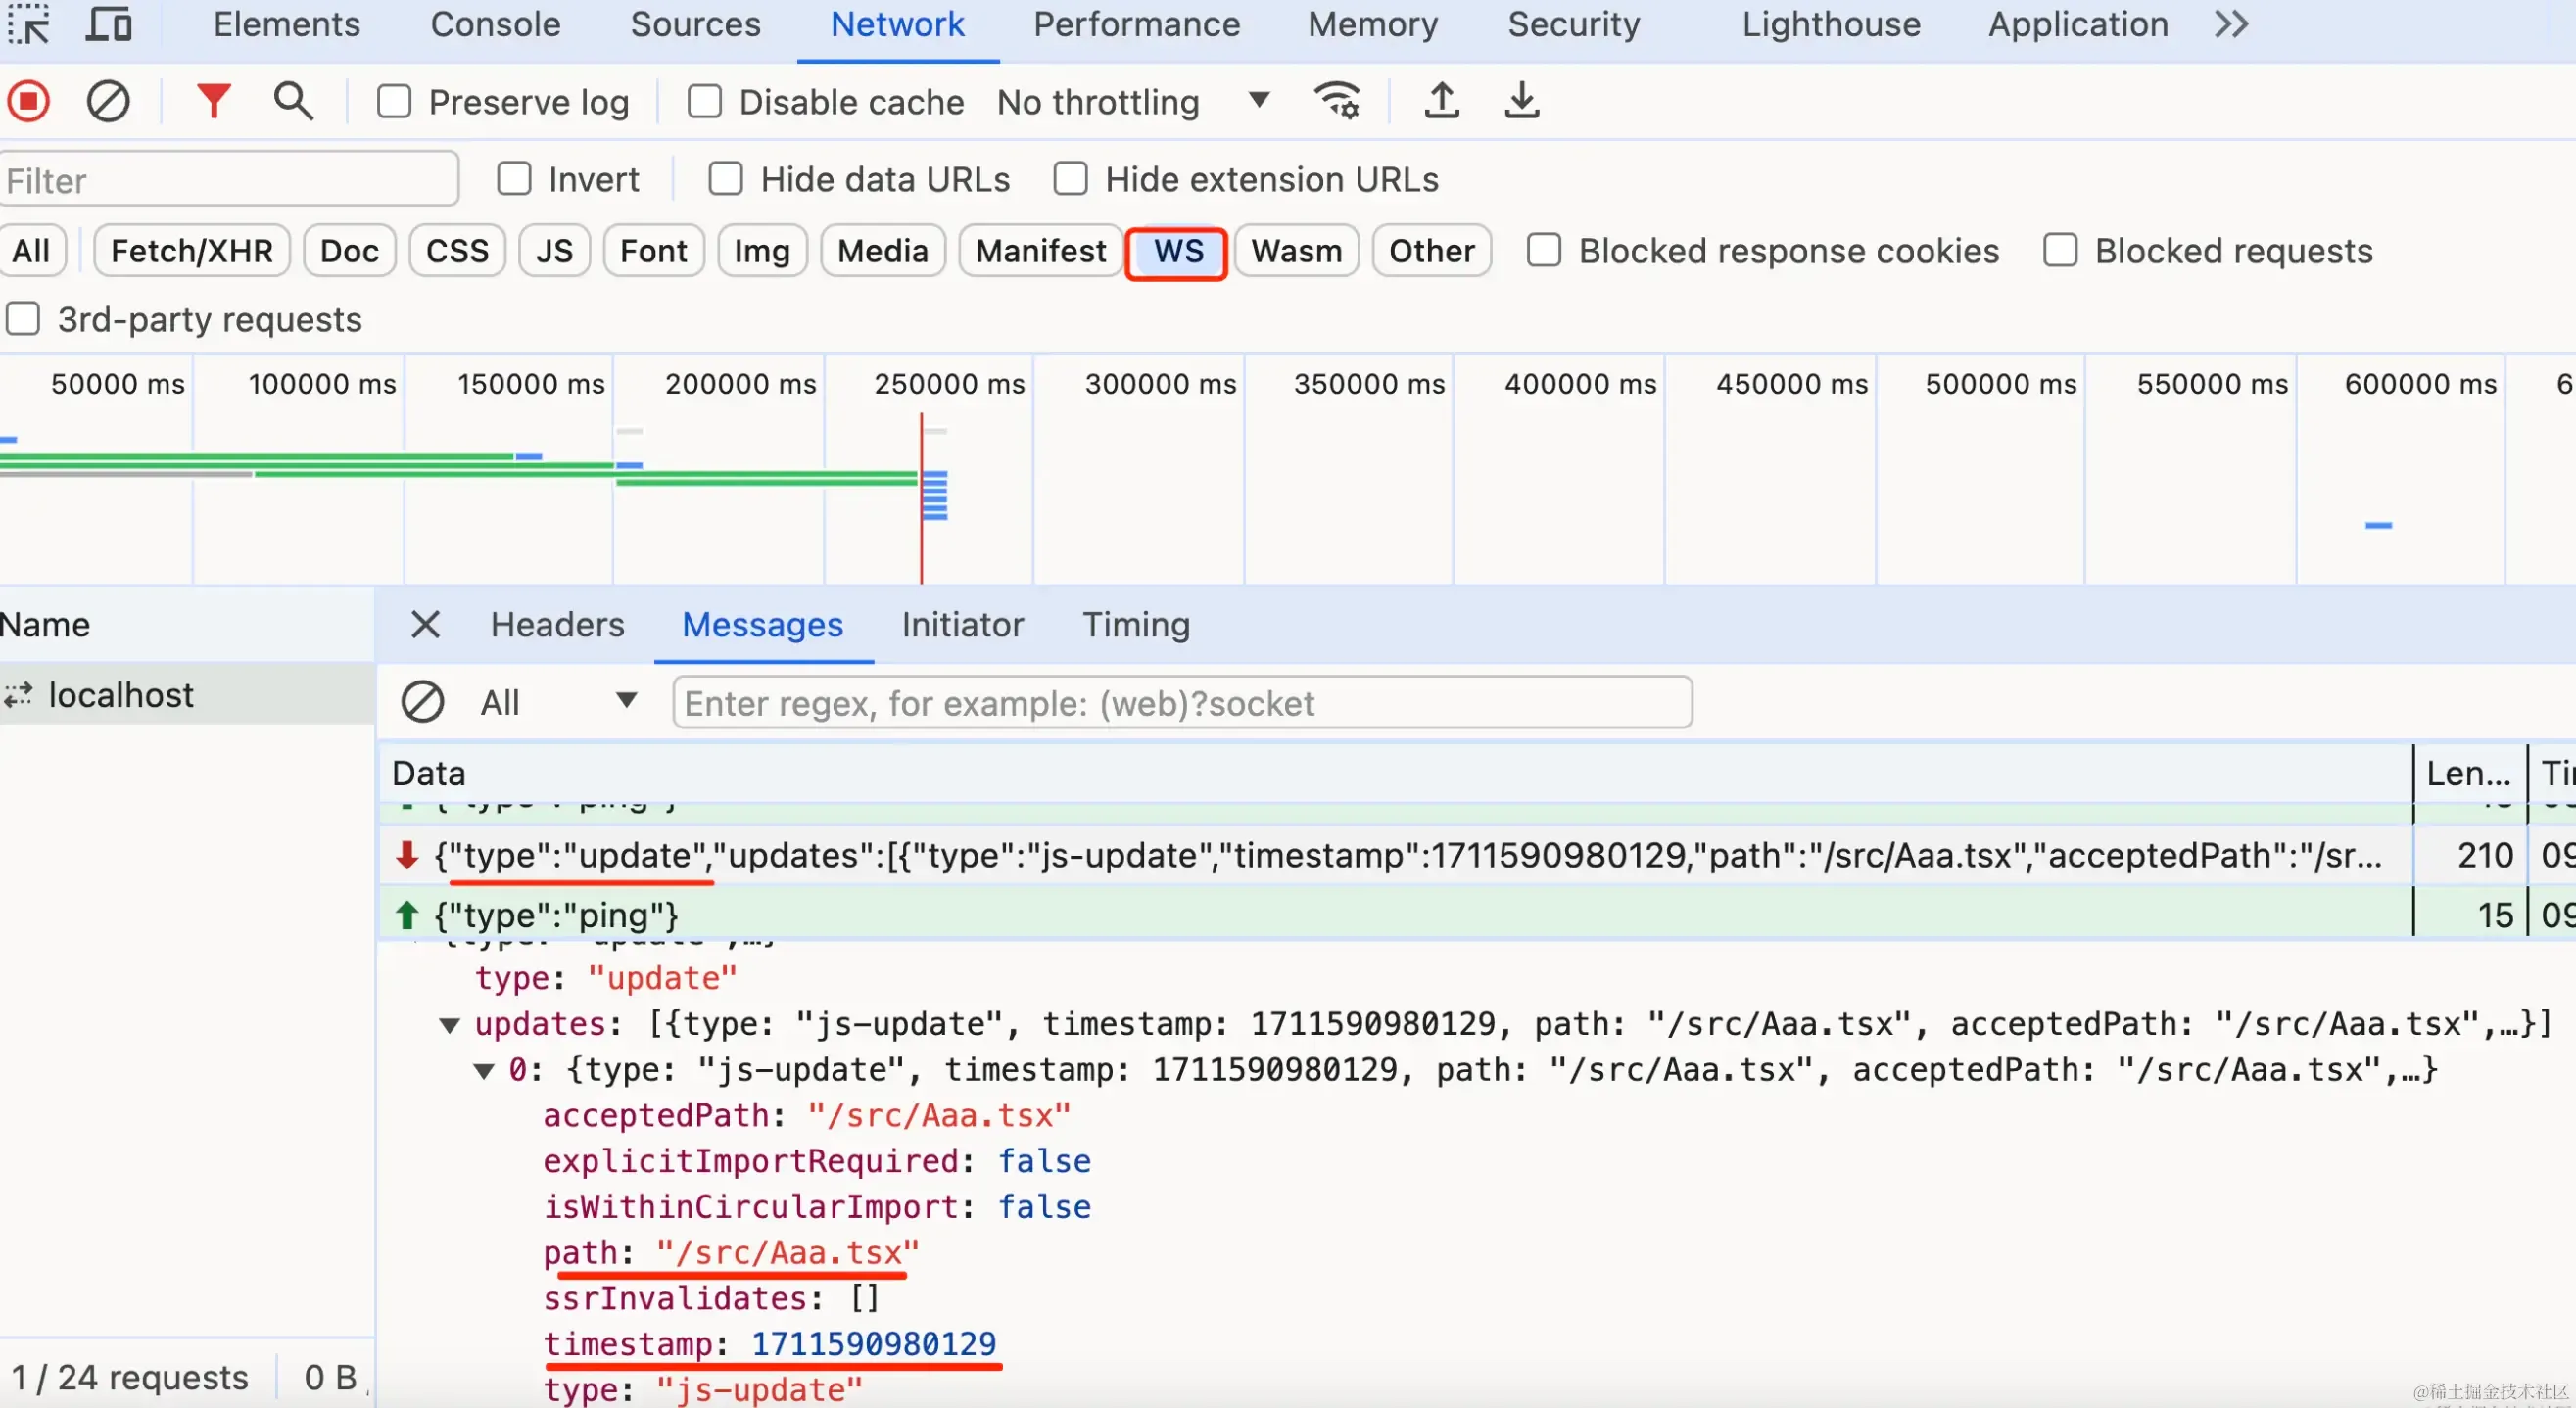Filter requests by Media
This screenshot has height=1408, width=2576.
click(x=882, y=250)
